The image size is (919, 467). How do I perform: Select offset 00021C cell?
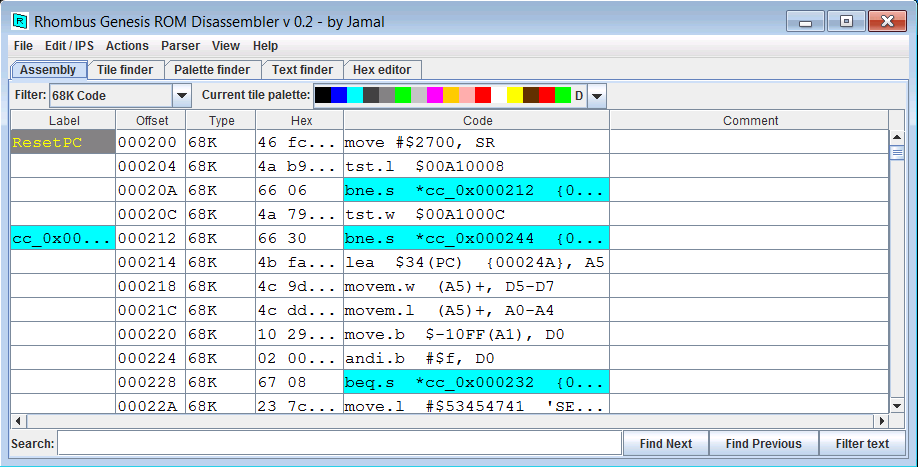[151, 311]
